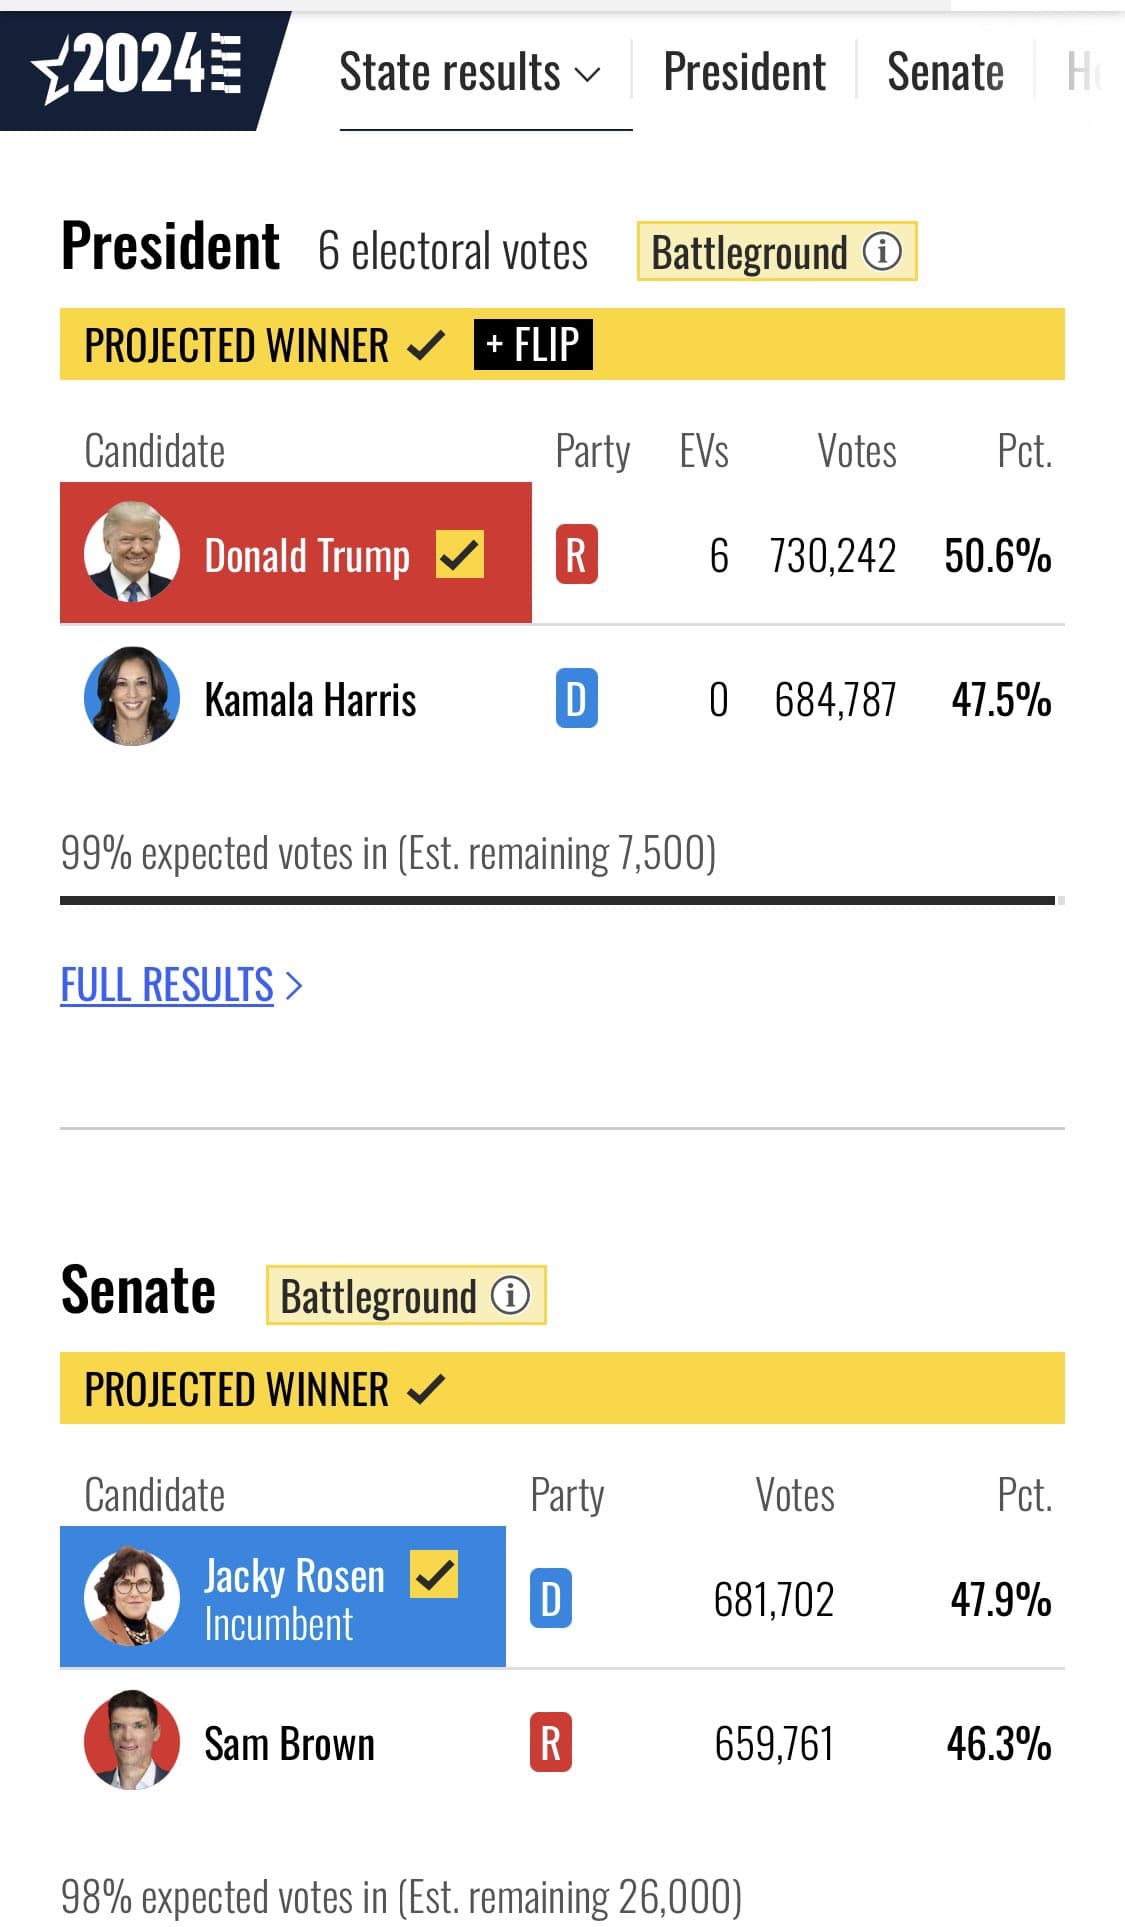Viewport: 1125px width, 1927px height.
Task: Expand the chevron beside Full Results
Action: point(294,986)
